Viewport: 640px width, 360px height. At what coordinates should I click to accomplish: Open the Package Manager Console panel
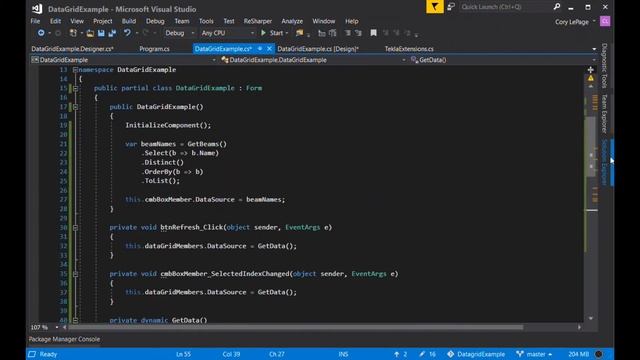click(x=64, y=339)
